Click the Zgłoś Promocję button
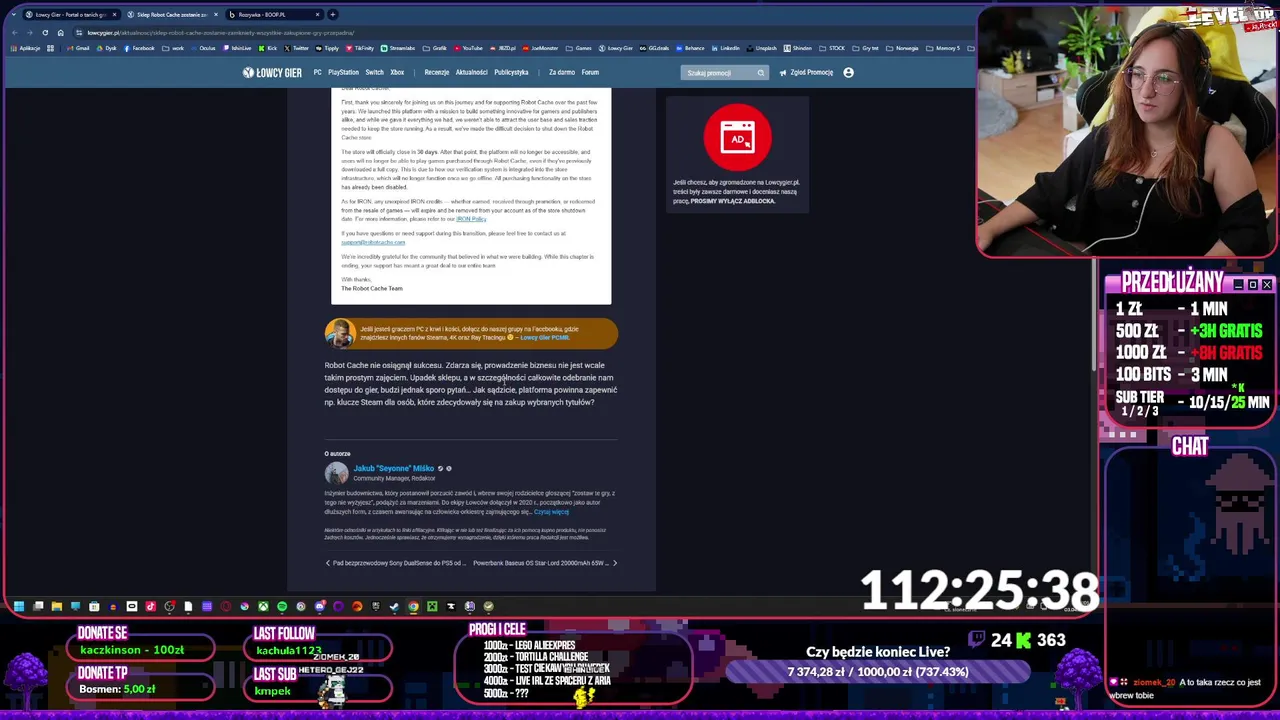Viewport: 1280px width, 720px height. tap(806, 72)
